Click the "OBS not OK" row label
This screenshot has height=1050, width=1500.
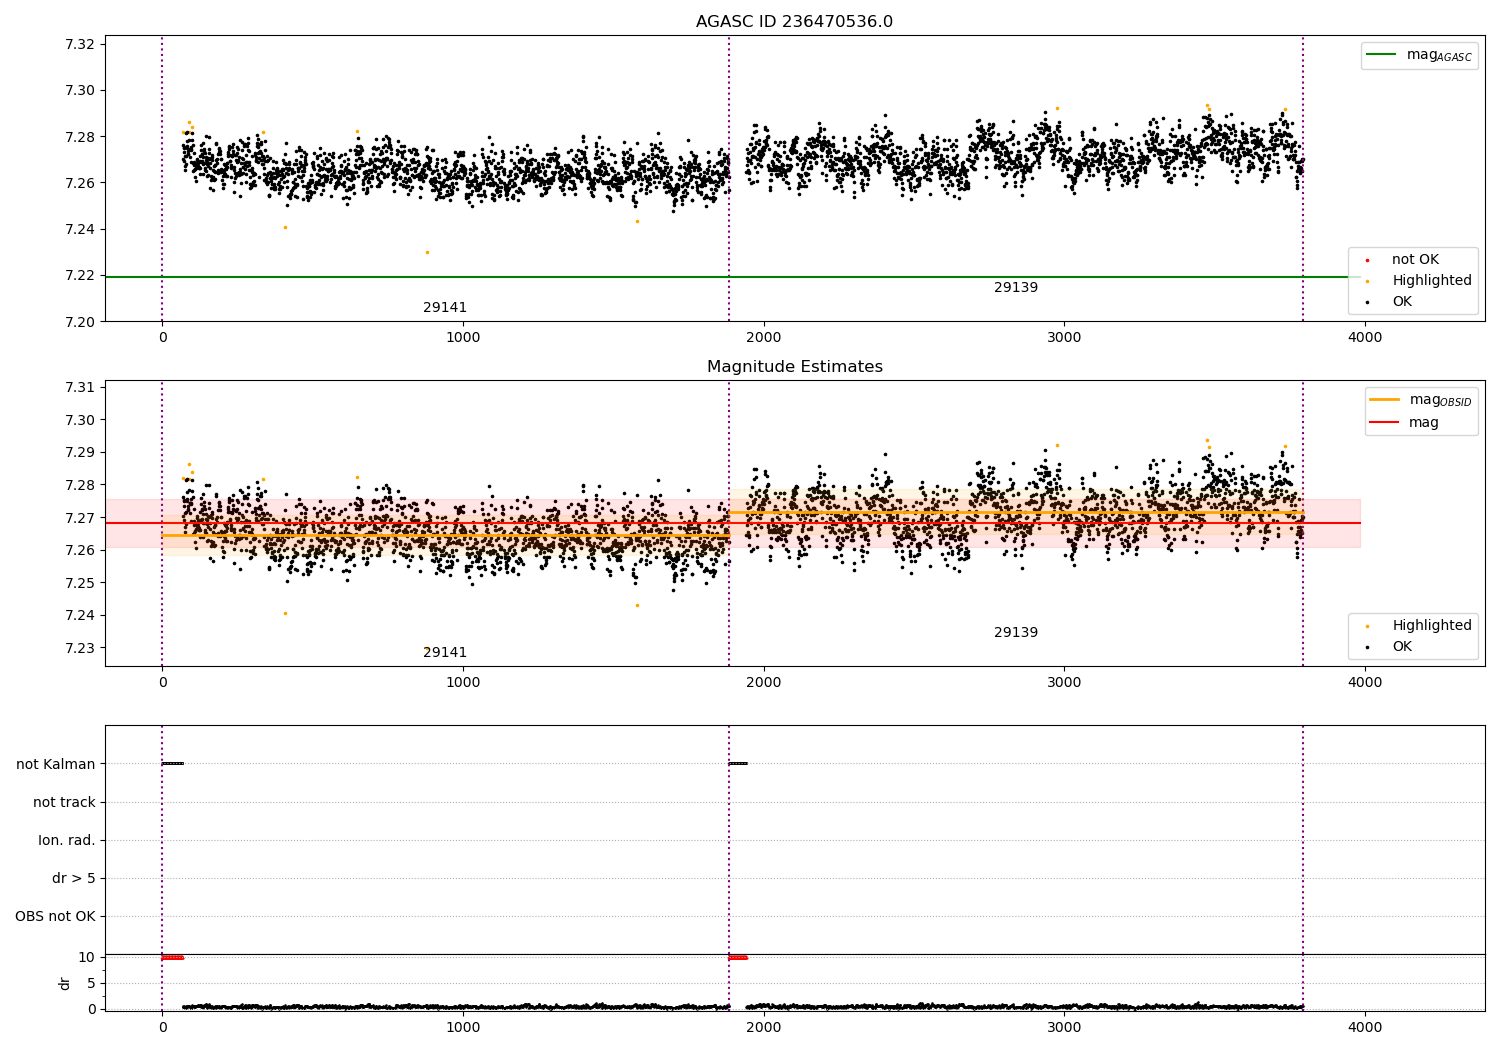pyautogui.click(x=55, y=916)
